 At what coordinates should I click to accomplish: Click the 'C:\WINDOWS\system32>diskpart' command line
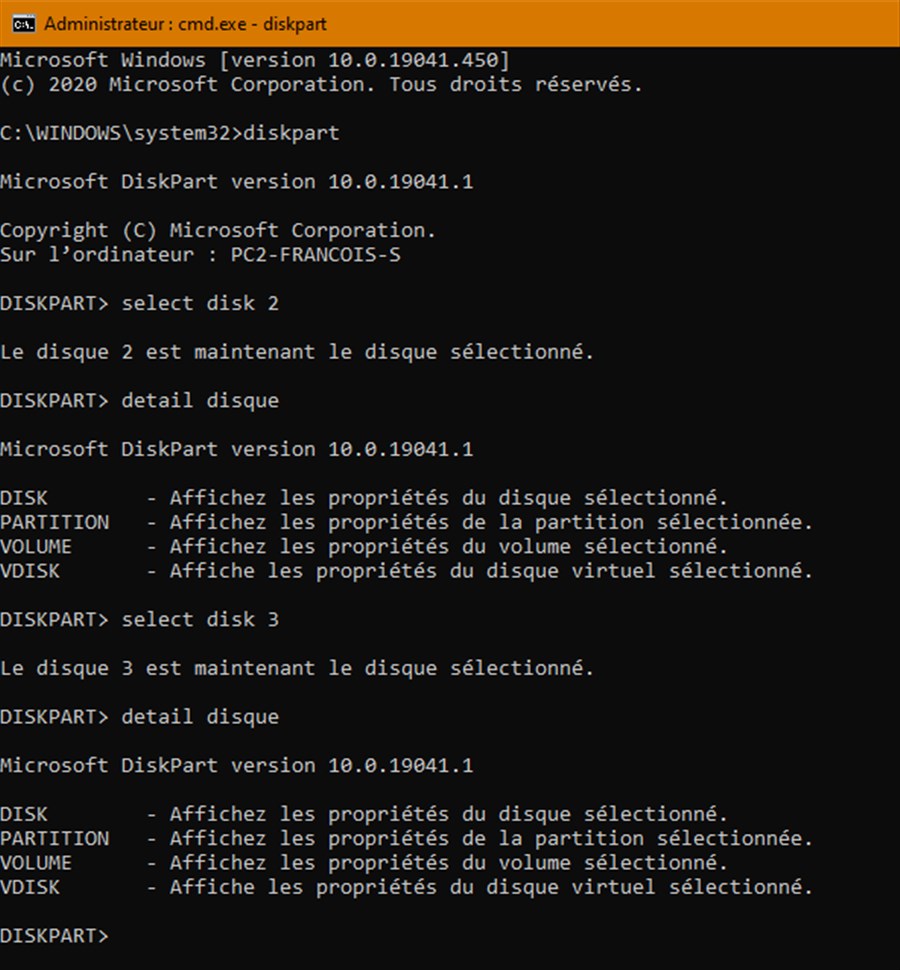pos(169,133)
